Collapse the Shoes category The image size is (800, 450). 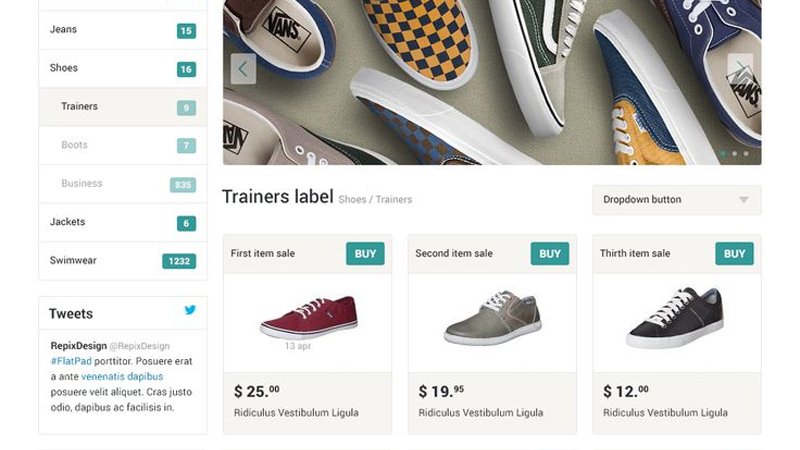(x=123, y=68)
